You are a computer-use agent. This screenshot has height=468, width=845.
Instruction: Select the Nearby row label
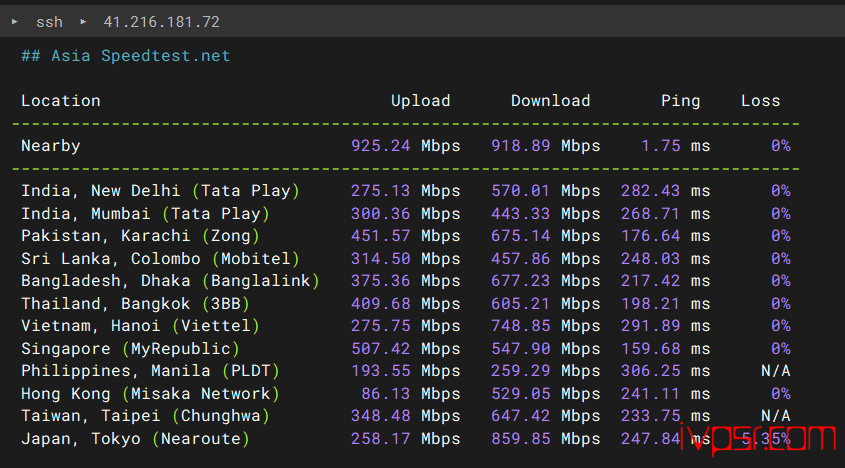click(x=50, y=146)
